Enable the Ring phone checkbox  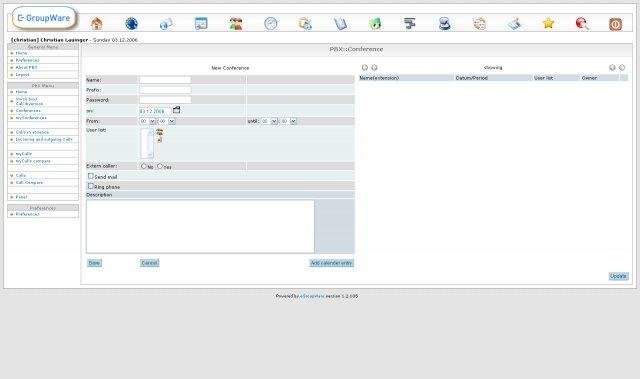pyautogui.click(x=91, y=186)
